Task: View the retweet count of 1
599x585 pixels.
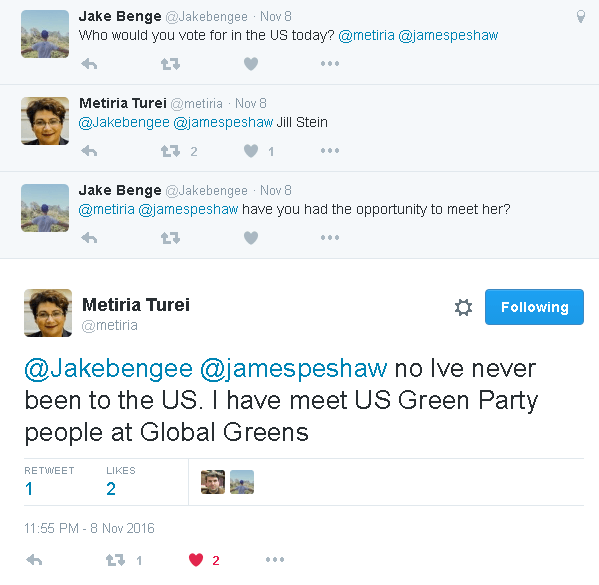Action: pos(49,482)
